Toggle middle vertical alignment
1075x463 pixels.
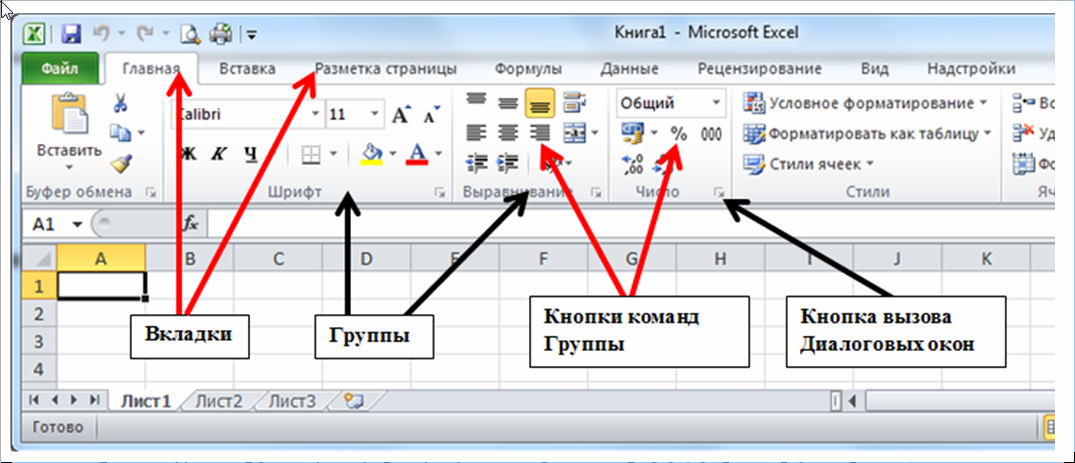507,104
